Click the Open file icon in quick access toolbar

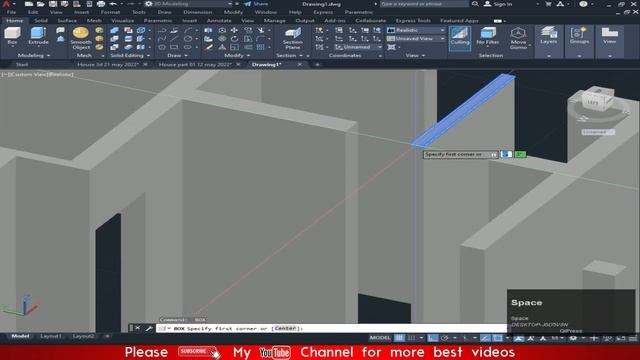(40, 4)
